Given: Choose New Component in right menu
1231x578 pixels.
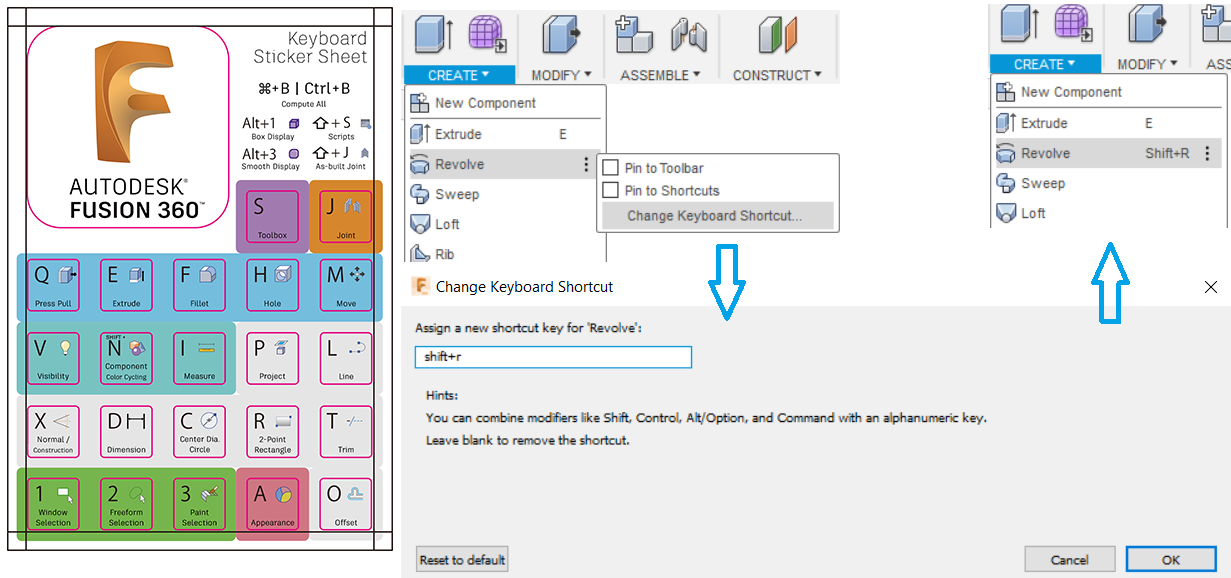Looking at the screenshot, I should tap(1107, 92).
